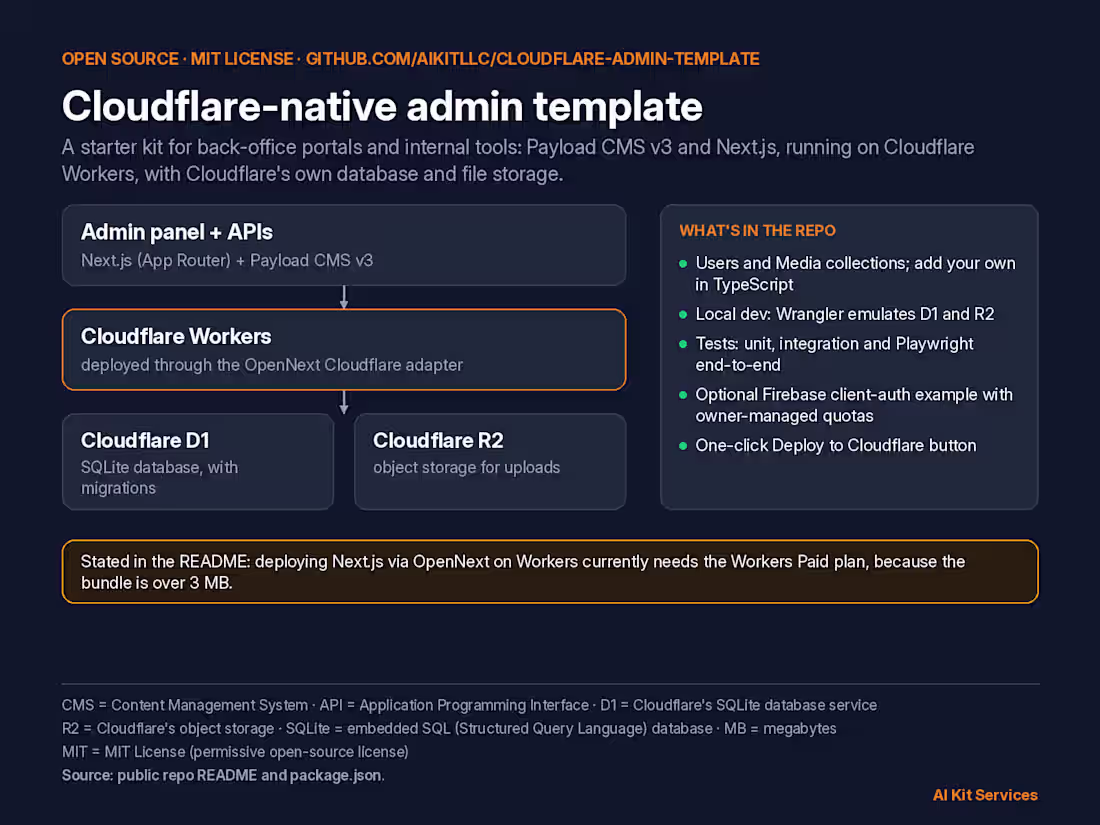The height and width of the screenshot is (825, 1100).
Task: Click the WHAT'S IN THE REPO heading
Action: [x=758, y=231]
